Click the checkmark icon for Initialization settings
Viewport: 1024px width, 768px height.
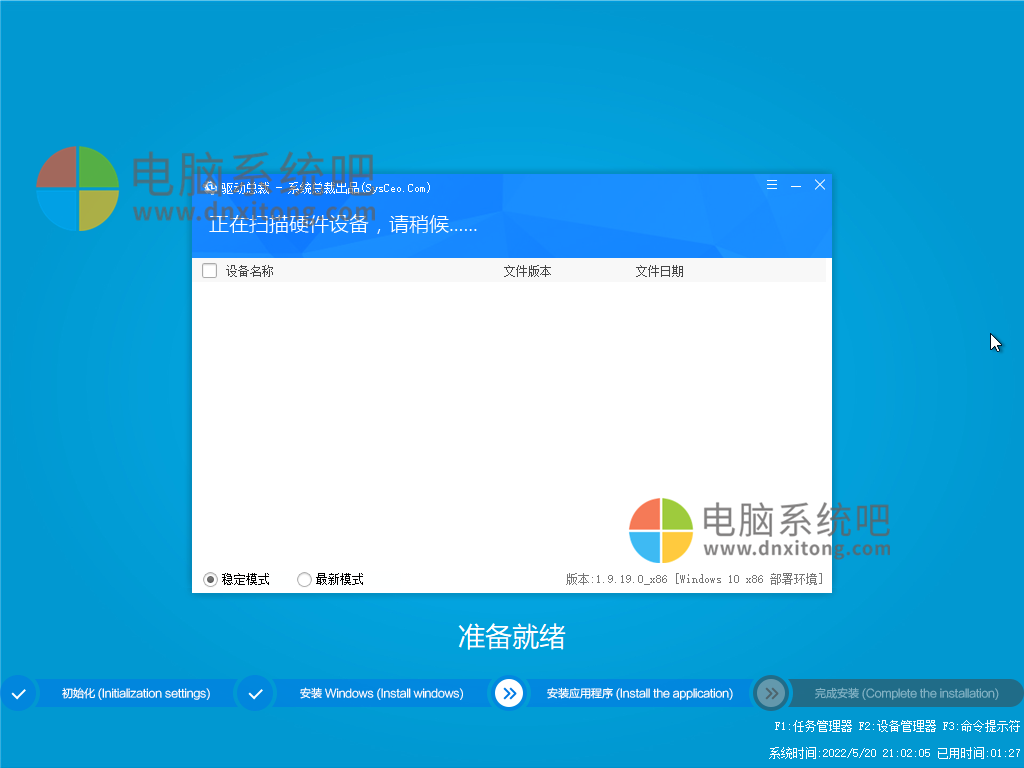[x=18, y=693]
